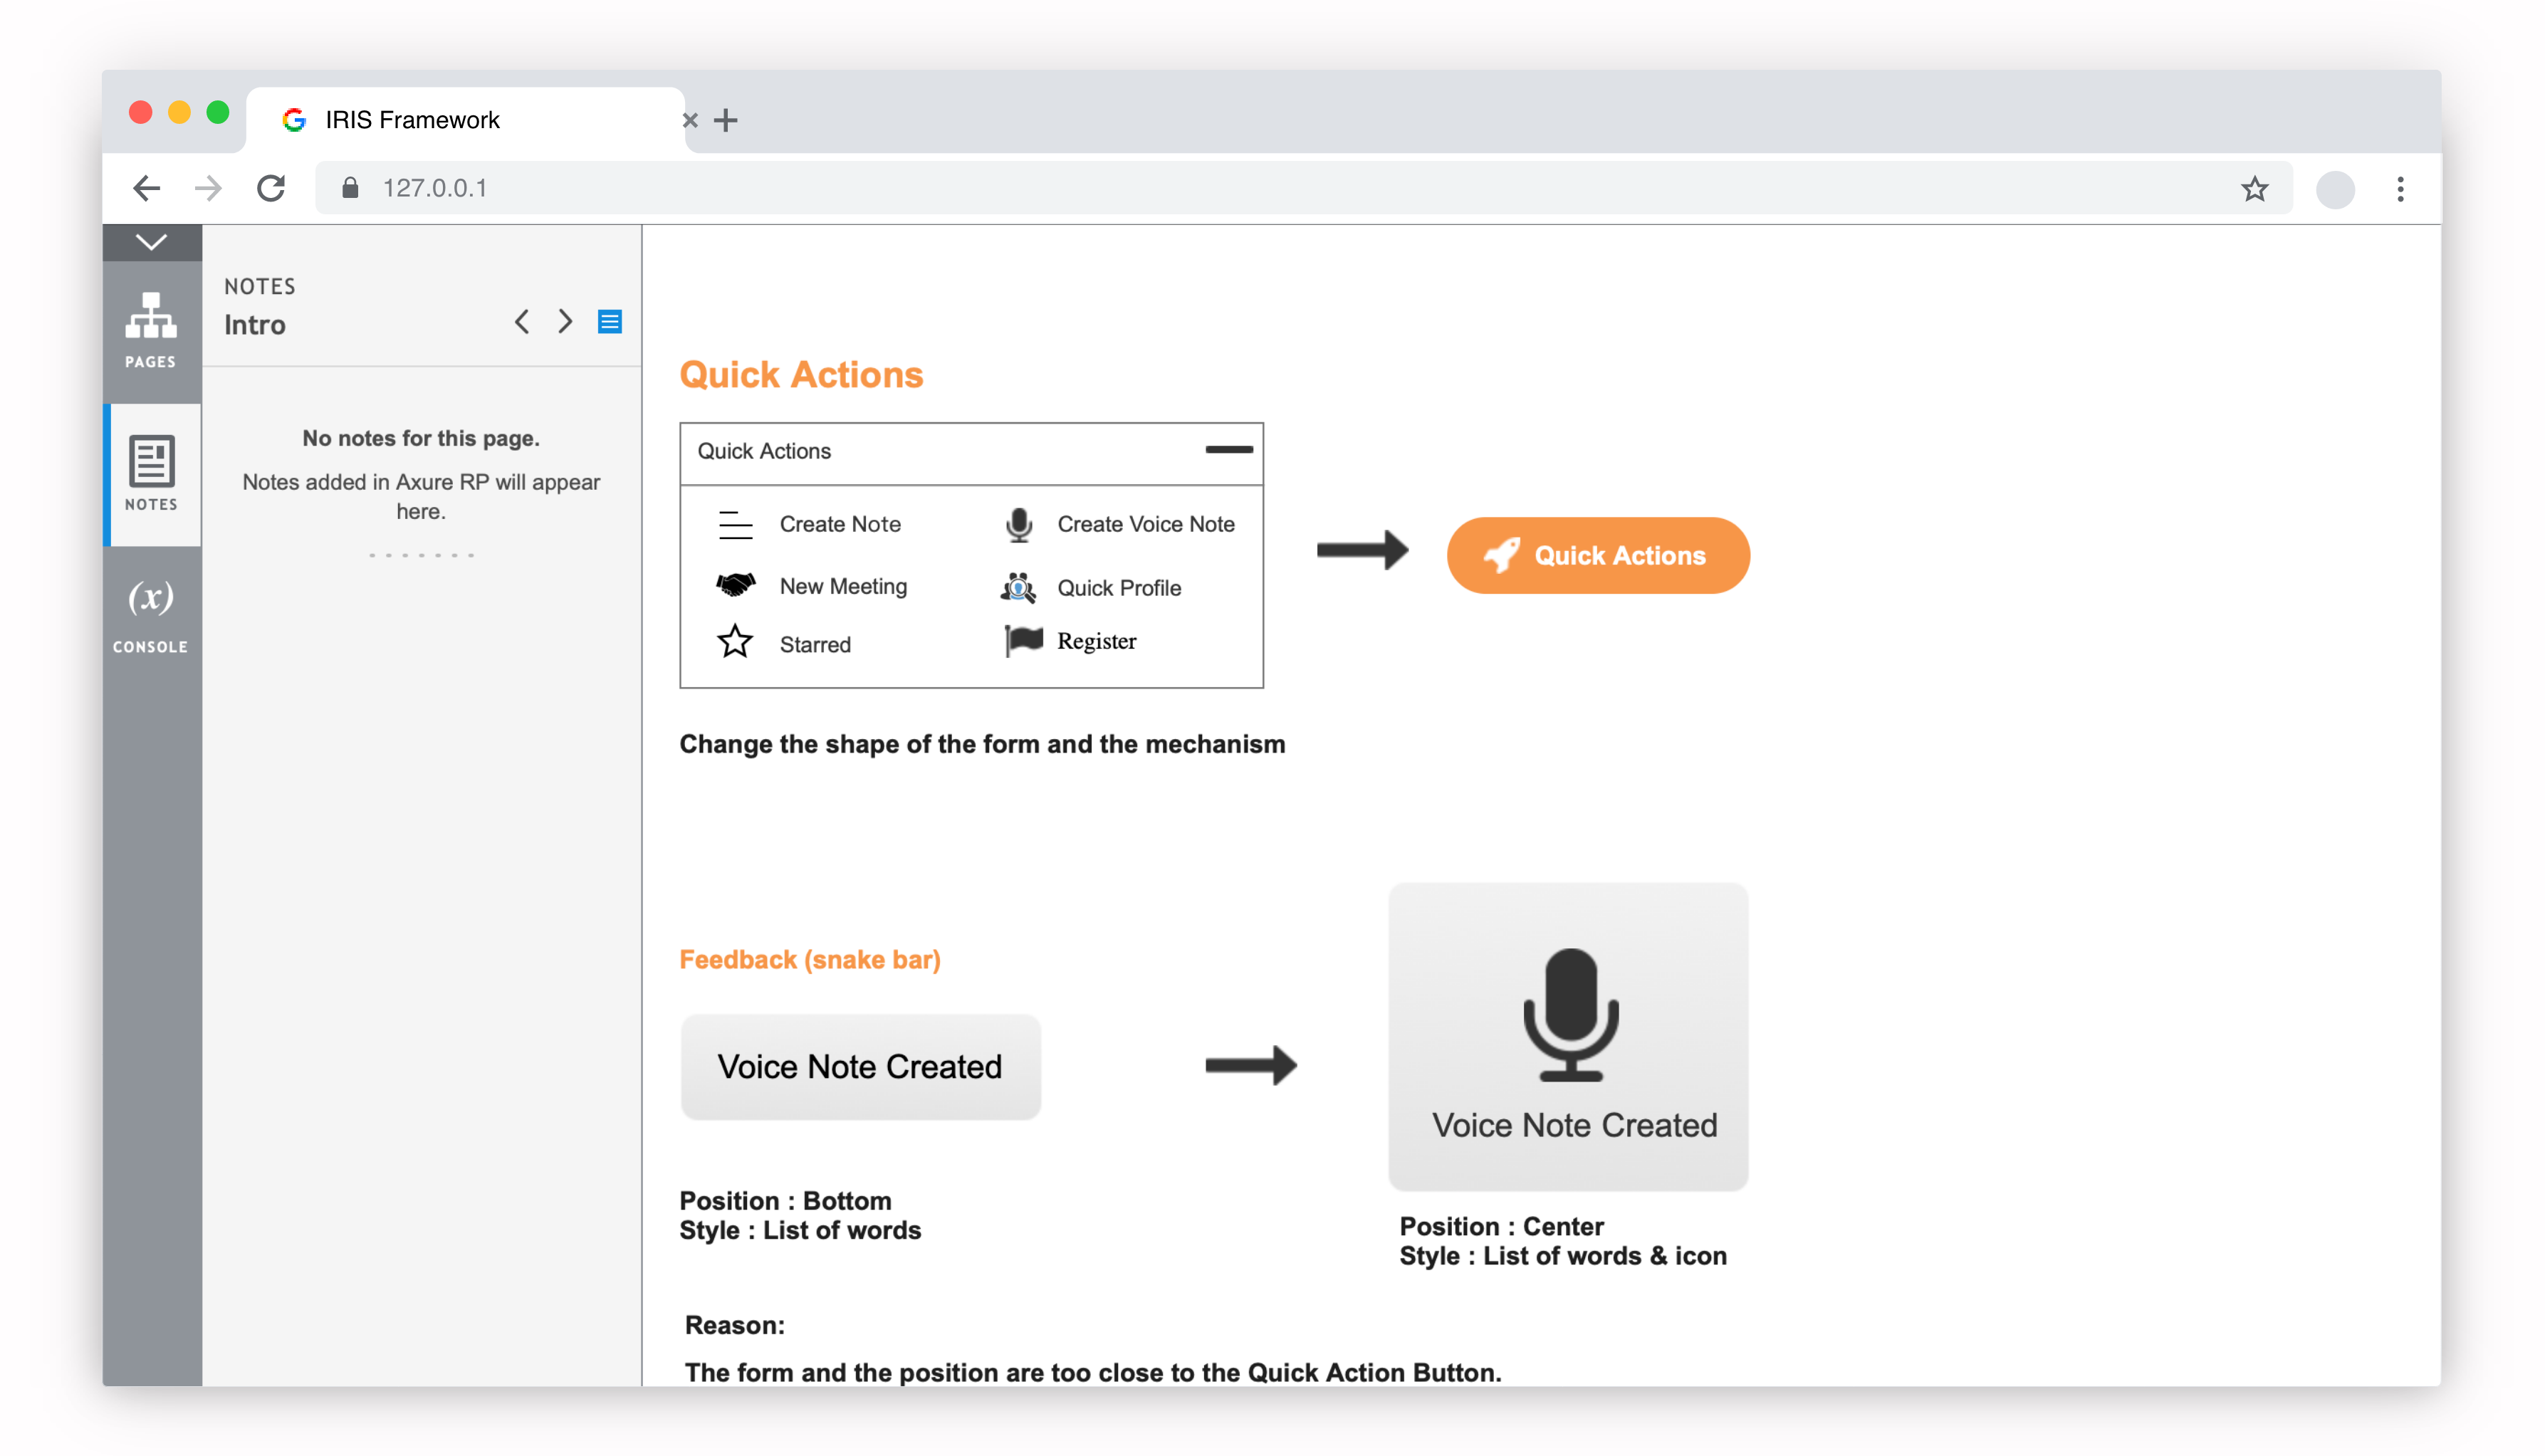Click the address bar showing 127.0.0.1
Image resolution: width=2545 pixels, height=1456 pixels.
1303,188
